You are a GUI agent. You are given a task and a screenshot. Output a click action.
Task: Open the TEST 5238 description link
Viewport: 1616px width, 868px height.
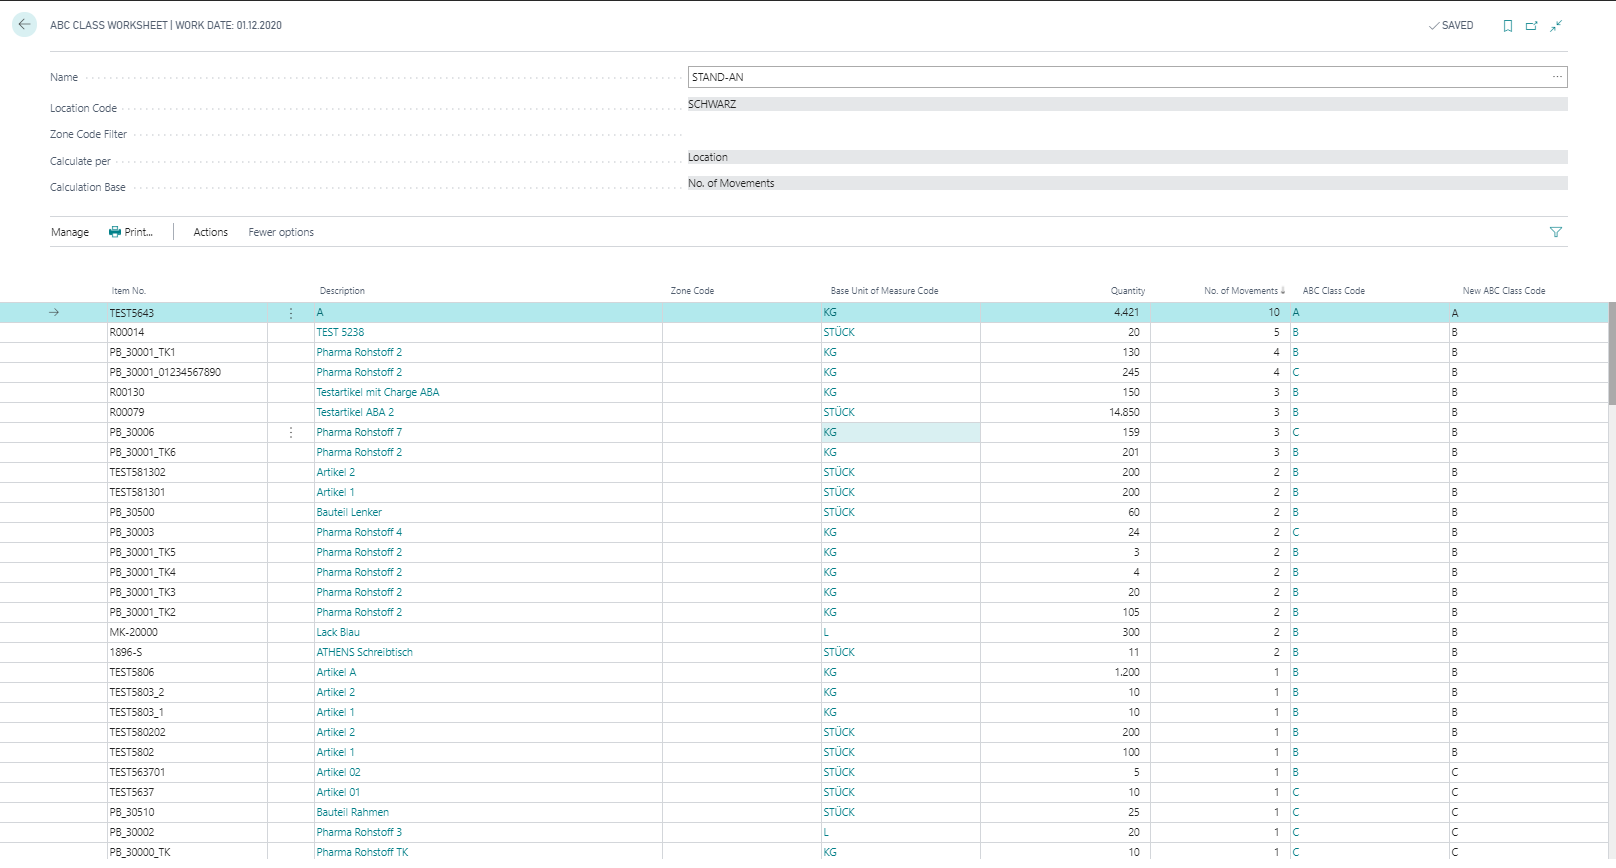click(340, 332)
